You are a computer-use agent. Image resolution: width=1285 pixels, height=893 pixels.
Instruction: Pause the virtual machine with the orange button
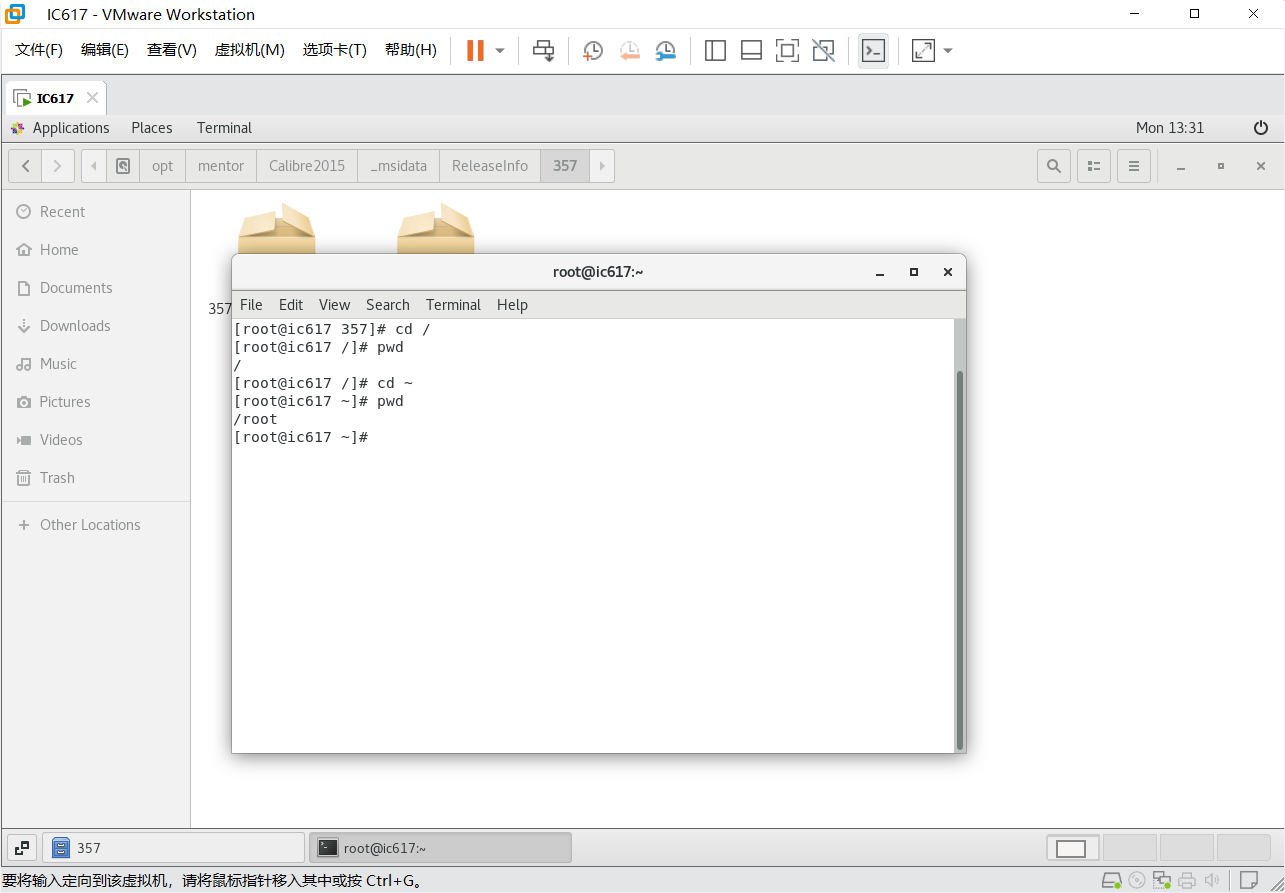coord(475,50)
